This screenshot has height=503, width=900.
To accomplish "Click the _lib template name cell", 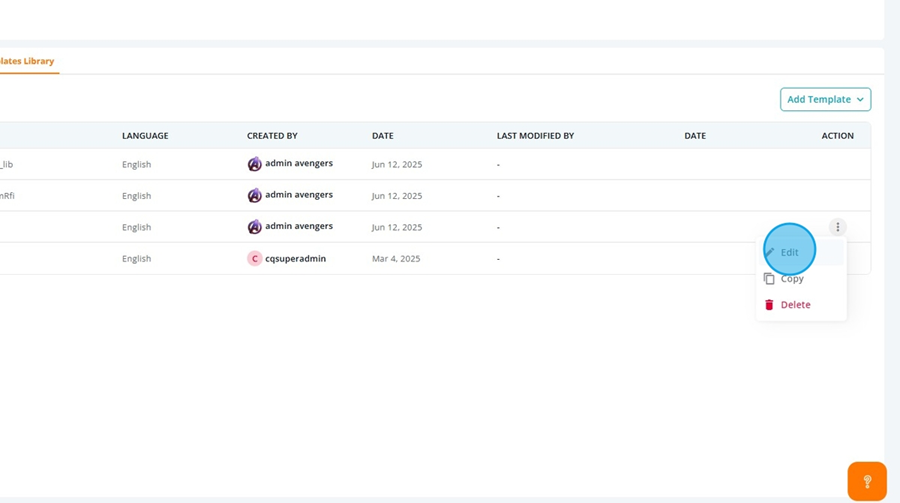I will coord(6,164).
